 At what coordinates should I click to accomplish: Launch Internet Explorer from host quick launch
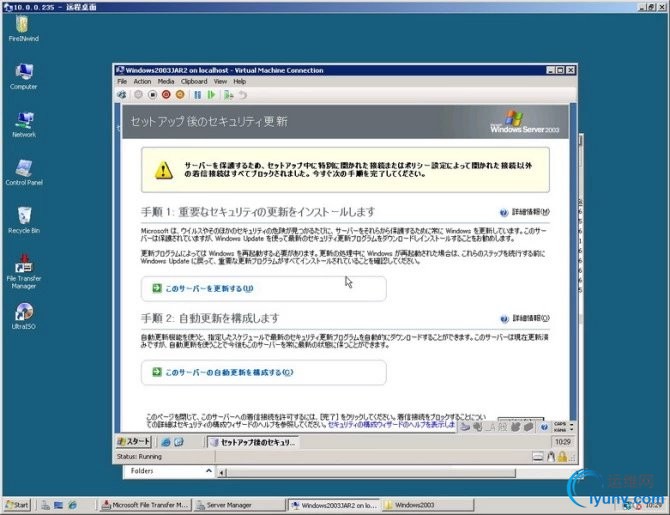72,505
